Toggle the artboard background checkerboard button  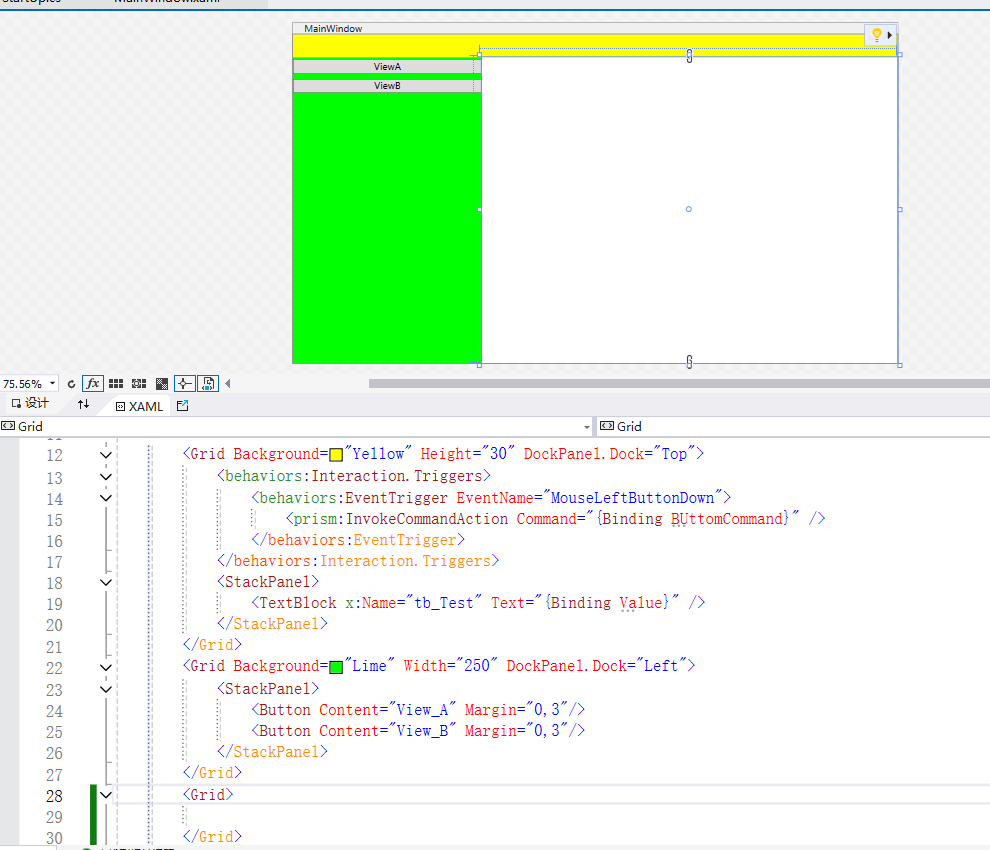(x=161, y=383)
